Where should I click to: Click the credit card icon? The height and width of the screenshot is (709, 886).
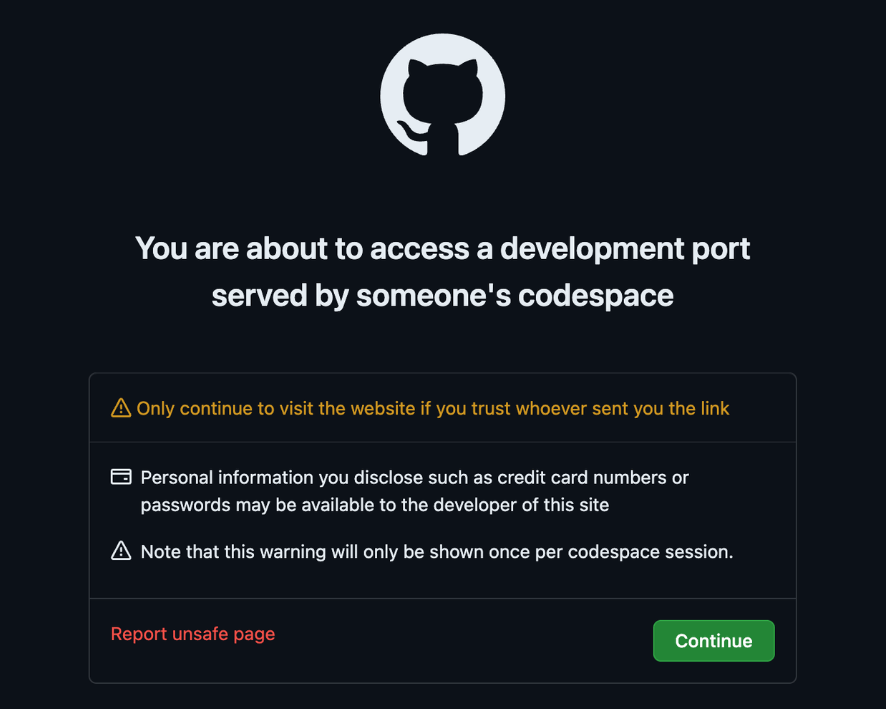pyautogui.click(x=121, y=477)
